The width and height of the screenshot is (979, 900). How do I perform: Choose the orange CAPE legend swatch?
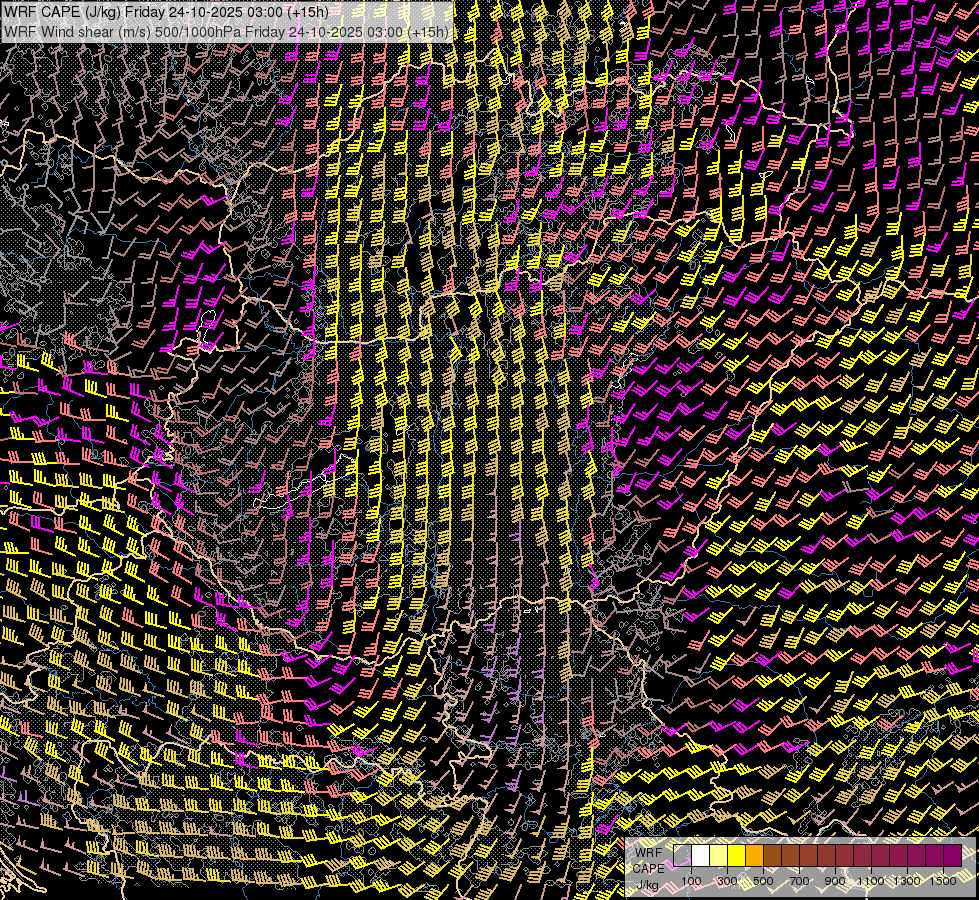[x=755, y=855]
